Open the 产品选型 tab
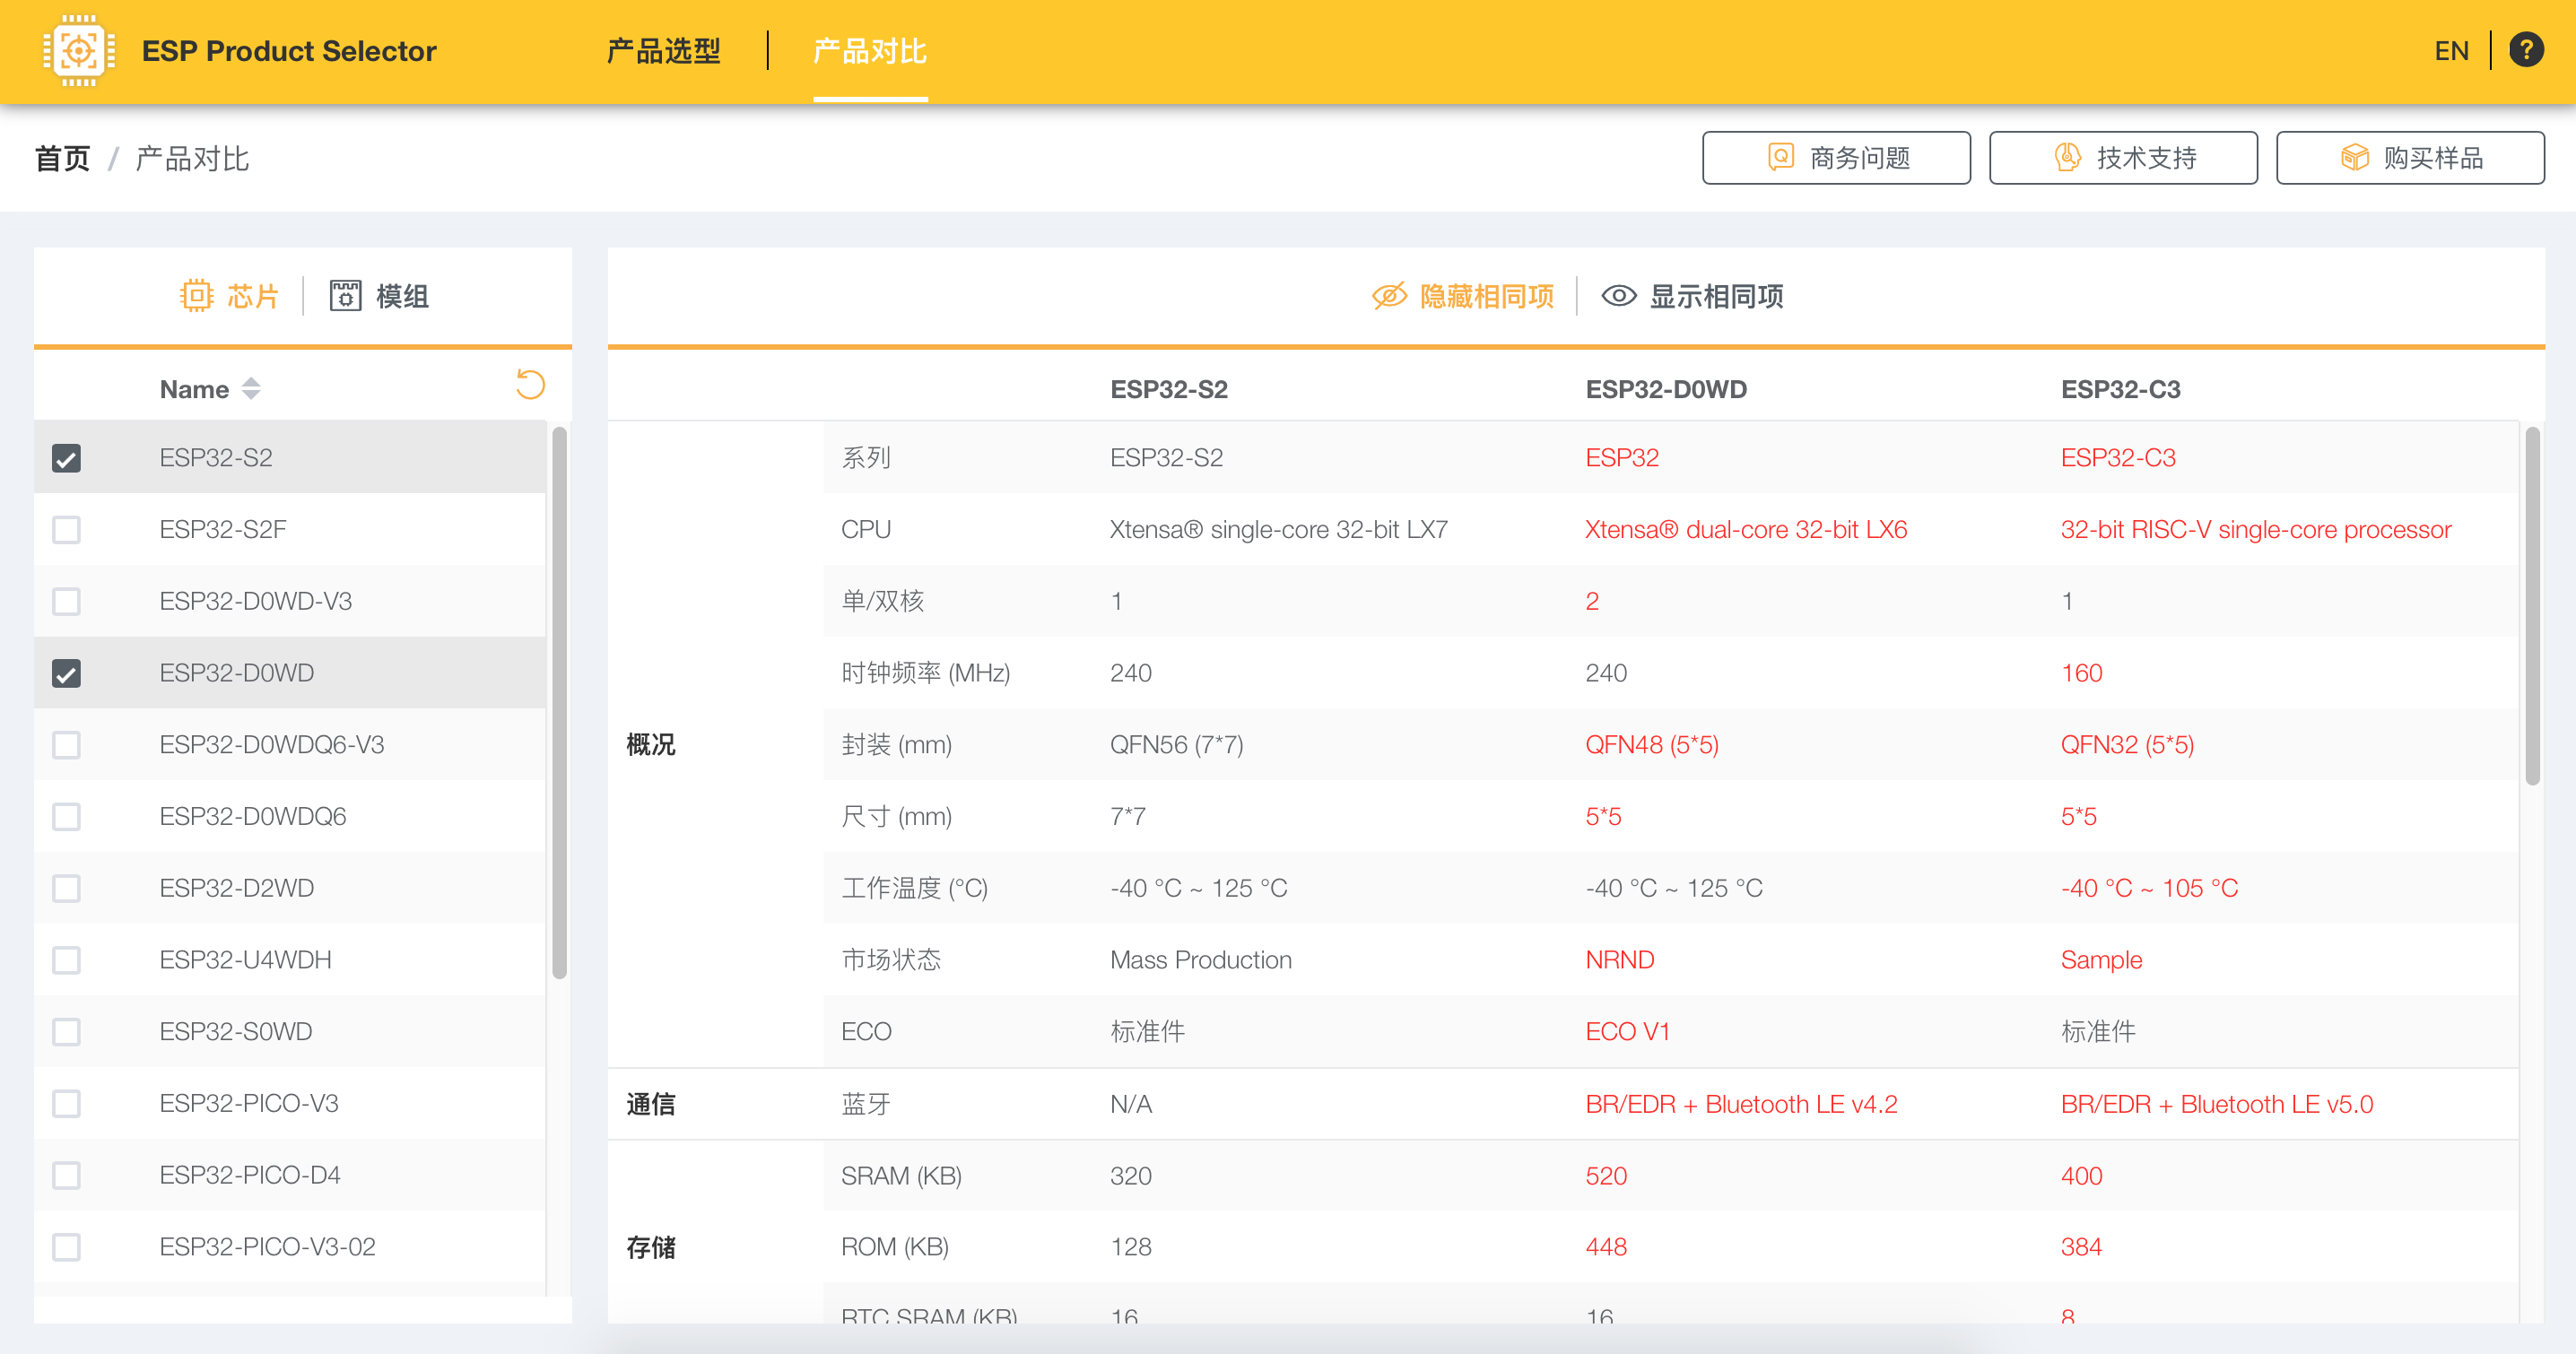The height and width of the screenshot is (1354, 2576). pos(663,50)
